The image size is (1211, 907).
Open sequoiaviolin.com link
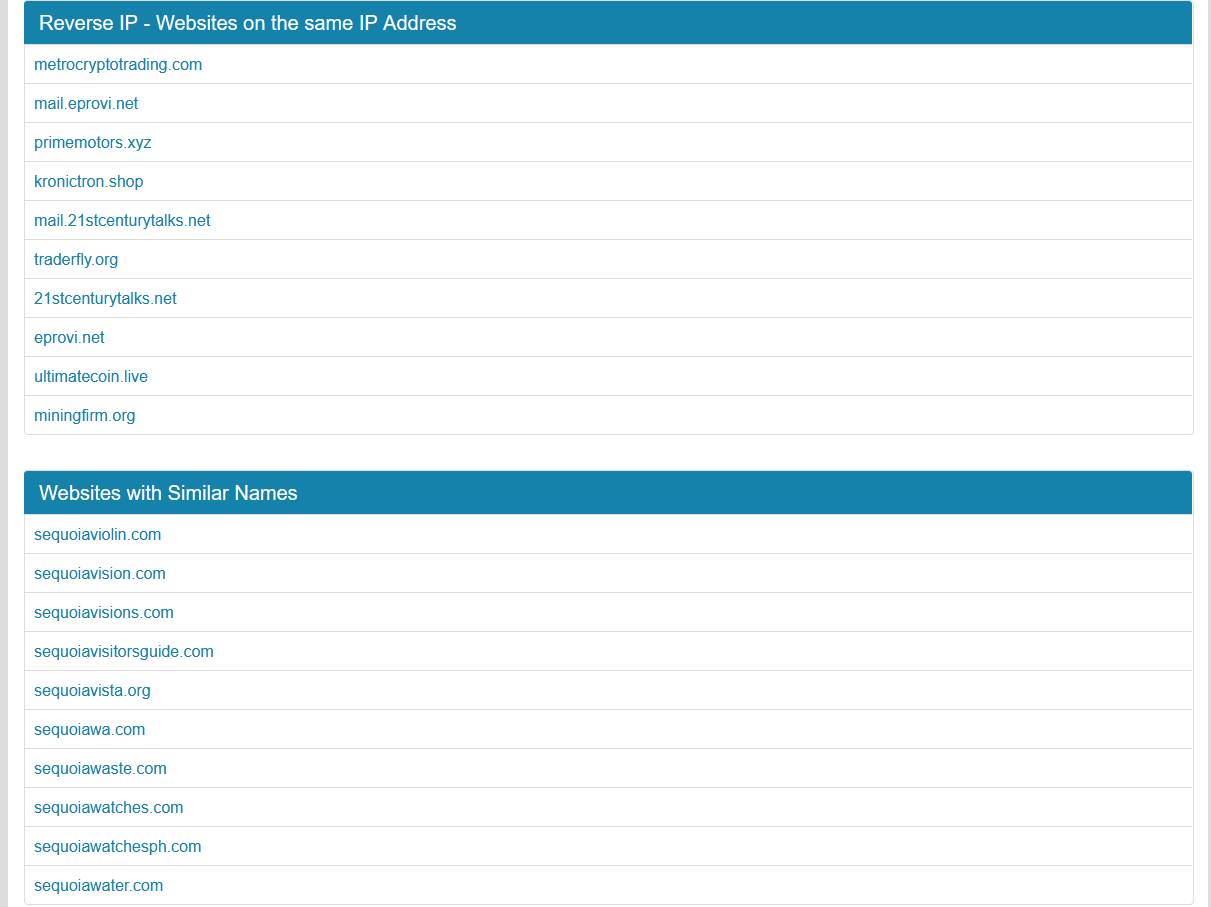coord(97,534)
